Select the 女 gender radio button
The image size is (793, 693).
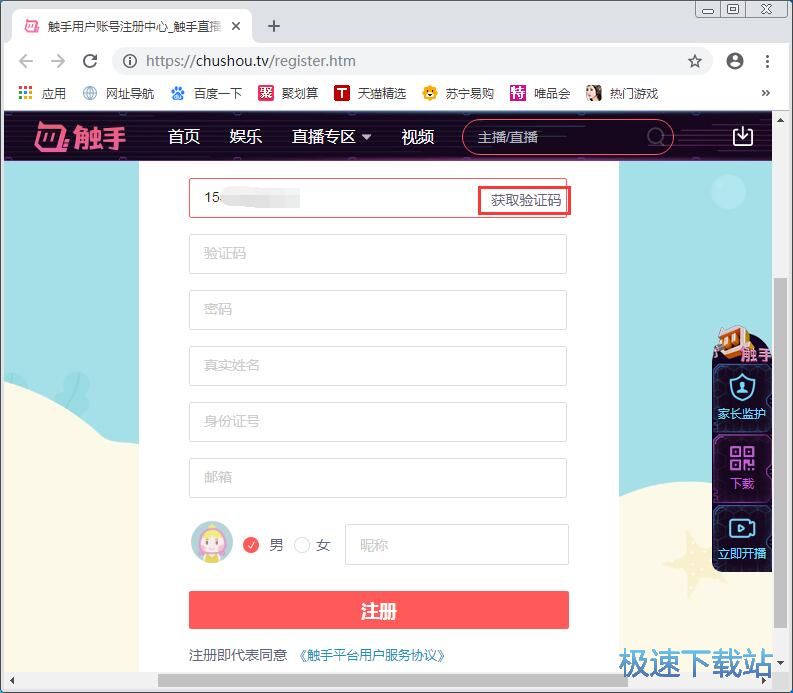click(x=302, y=545)
